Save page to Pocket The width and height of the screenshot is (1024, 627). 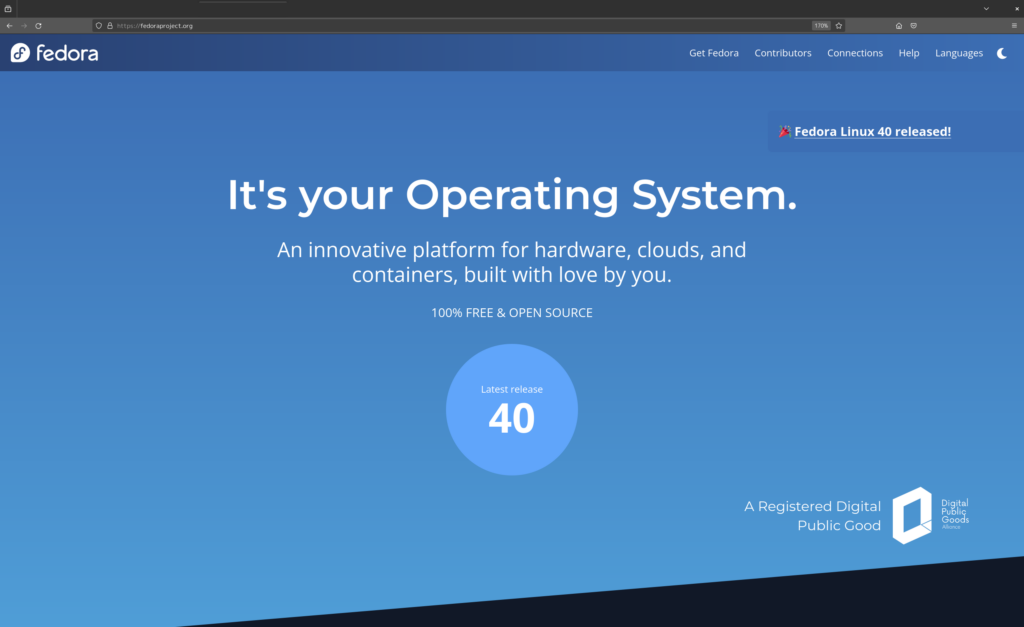coord(914,25)
